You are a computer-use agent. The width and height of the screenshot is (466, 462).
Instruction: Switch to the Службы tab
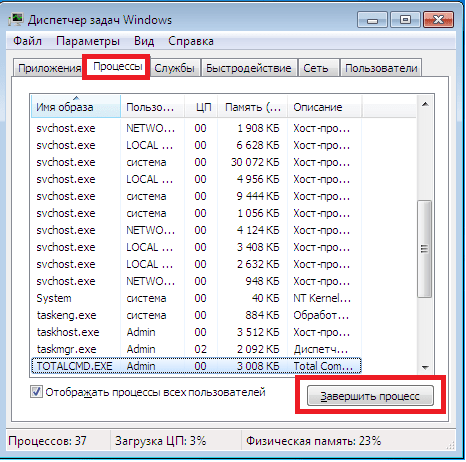tap(174, 68)
